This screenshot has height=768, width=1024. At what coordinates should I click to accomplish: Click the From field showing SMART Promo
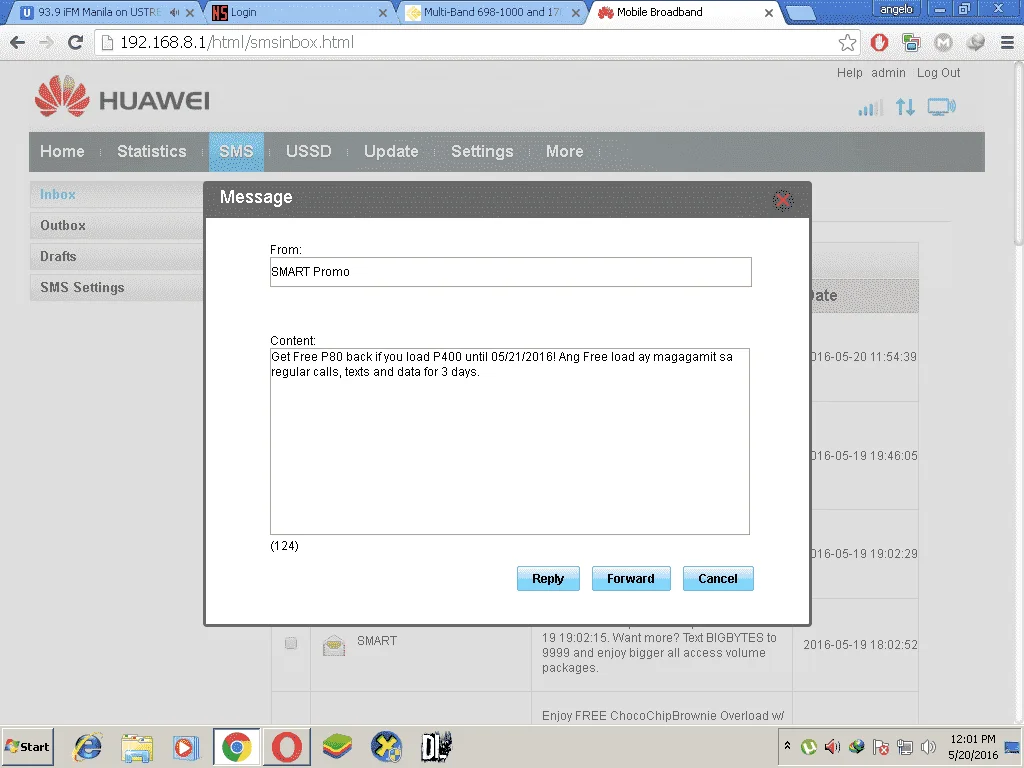click(511, 272)
